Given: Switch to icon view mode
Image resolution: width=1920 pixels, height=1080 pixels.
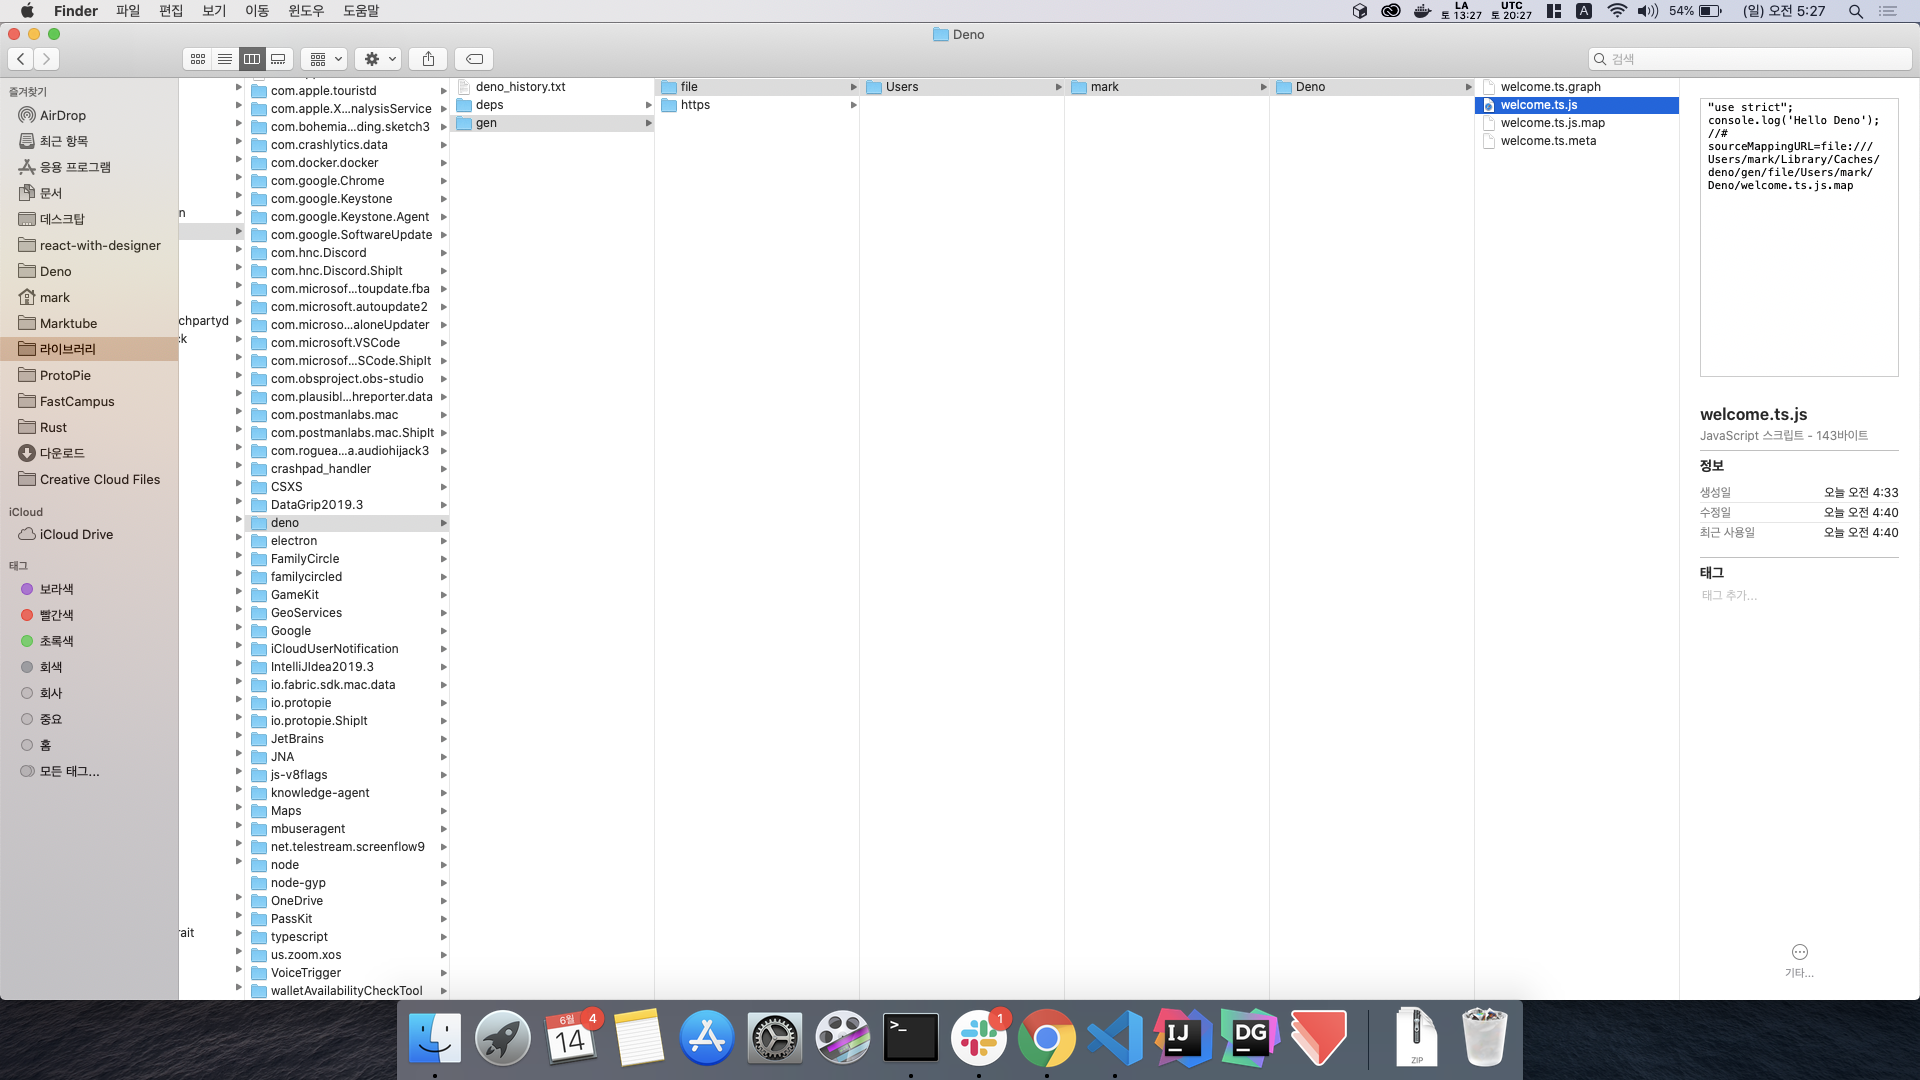Looking at the screenshot, I should pos(198,59).
